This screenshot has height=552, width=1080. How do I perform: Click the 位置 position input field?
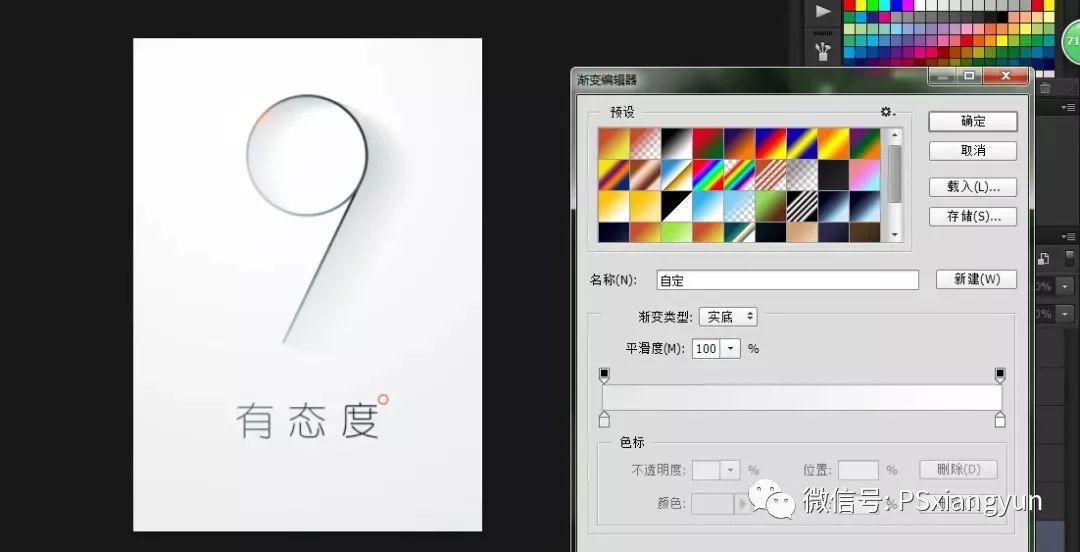pos(858,470)
